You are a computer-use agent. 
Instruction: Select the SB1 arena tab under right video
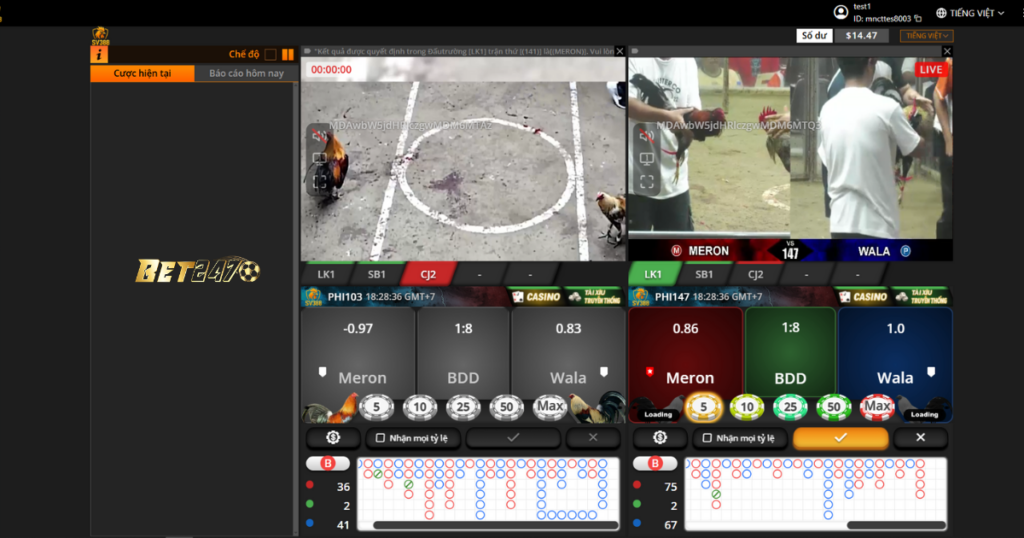(x=704, y=274)
